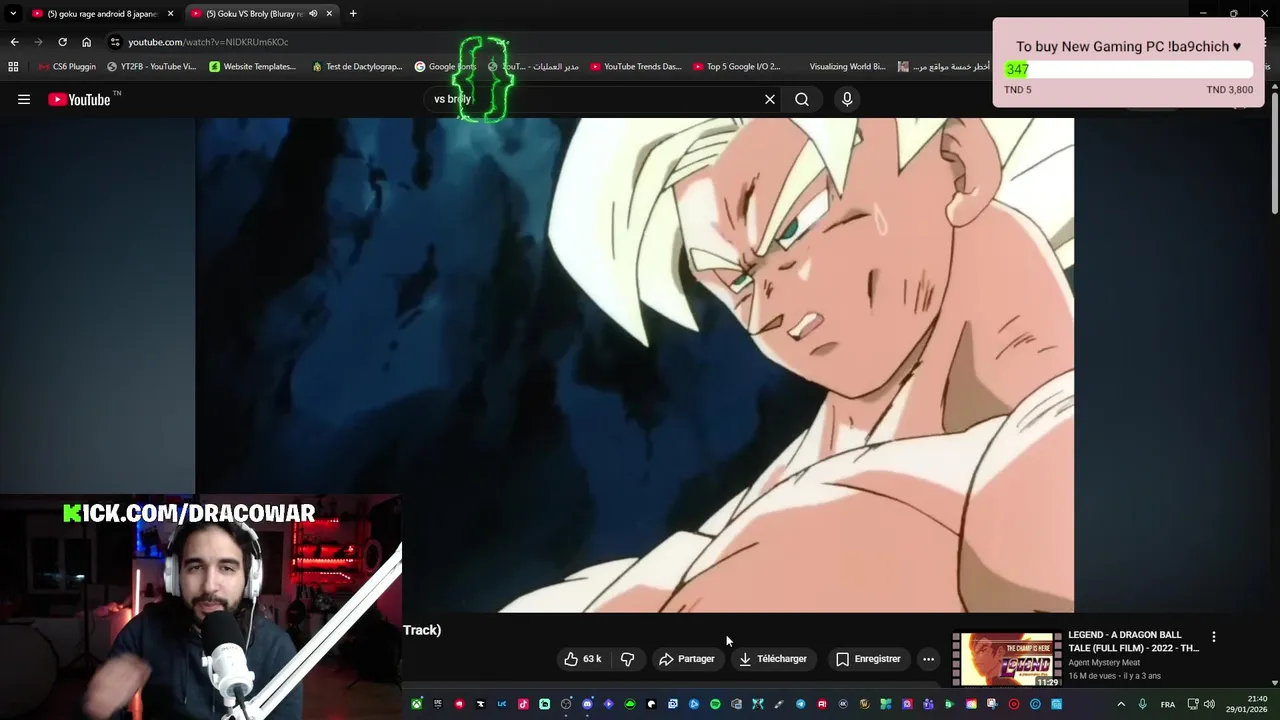Viewport: 1280px width, 720px height.
Task: Go back with the browser back arrow
Action: click(x=14, y=42)
